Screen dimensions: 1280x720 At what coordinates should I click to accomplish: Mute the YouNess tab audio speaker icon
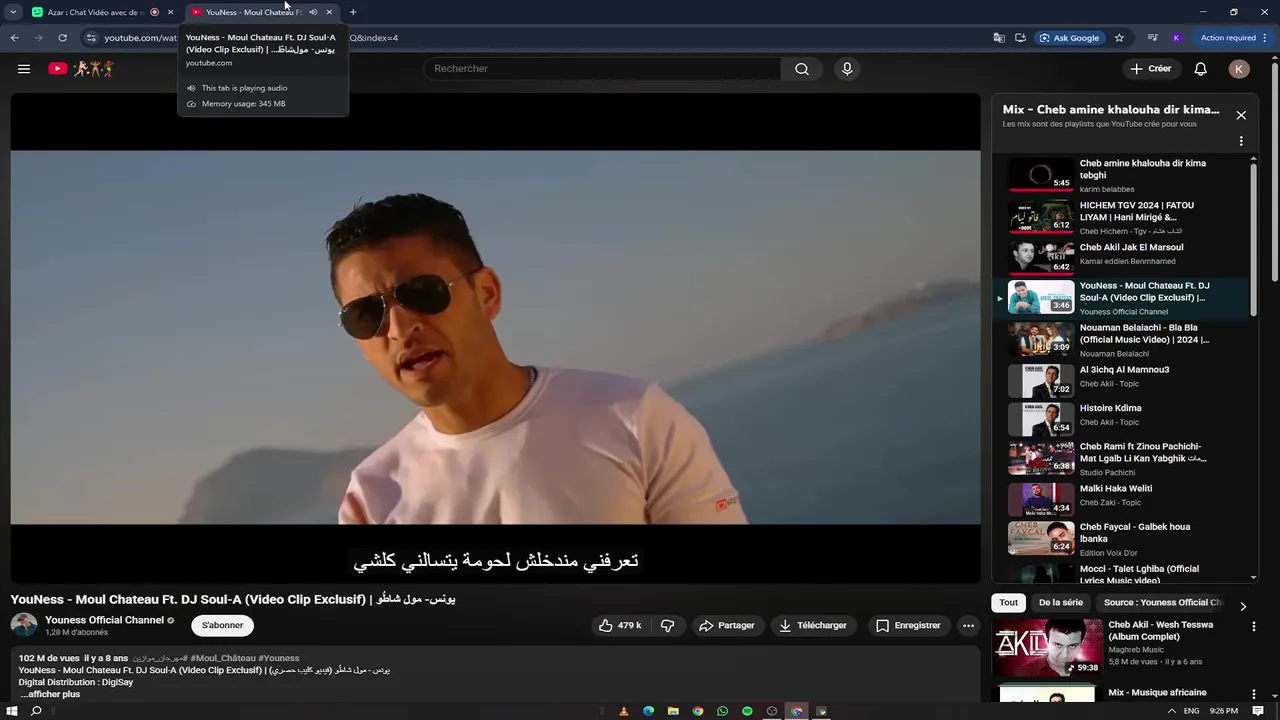pos(313,12)
